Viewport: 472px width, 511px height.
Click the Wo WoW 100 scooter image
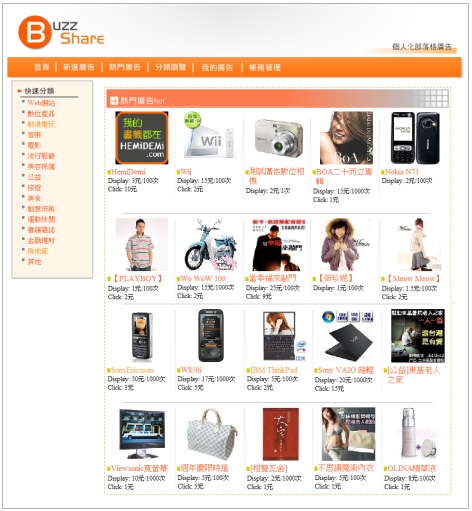pos(211,244)
